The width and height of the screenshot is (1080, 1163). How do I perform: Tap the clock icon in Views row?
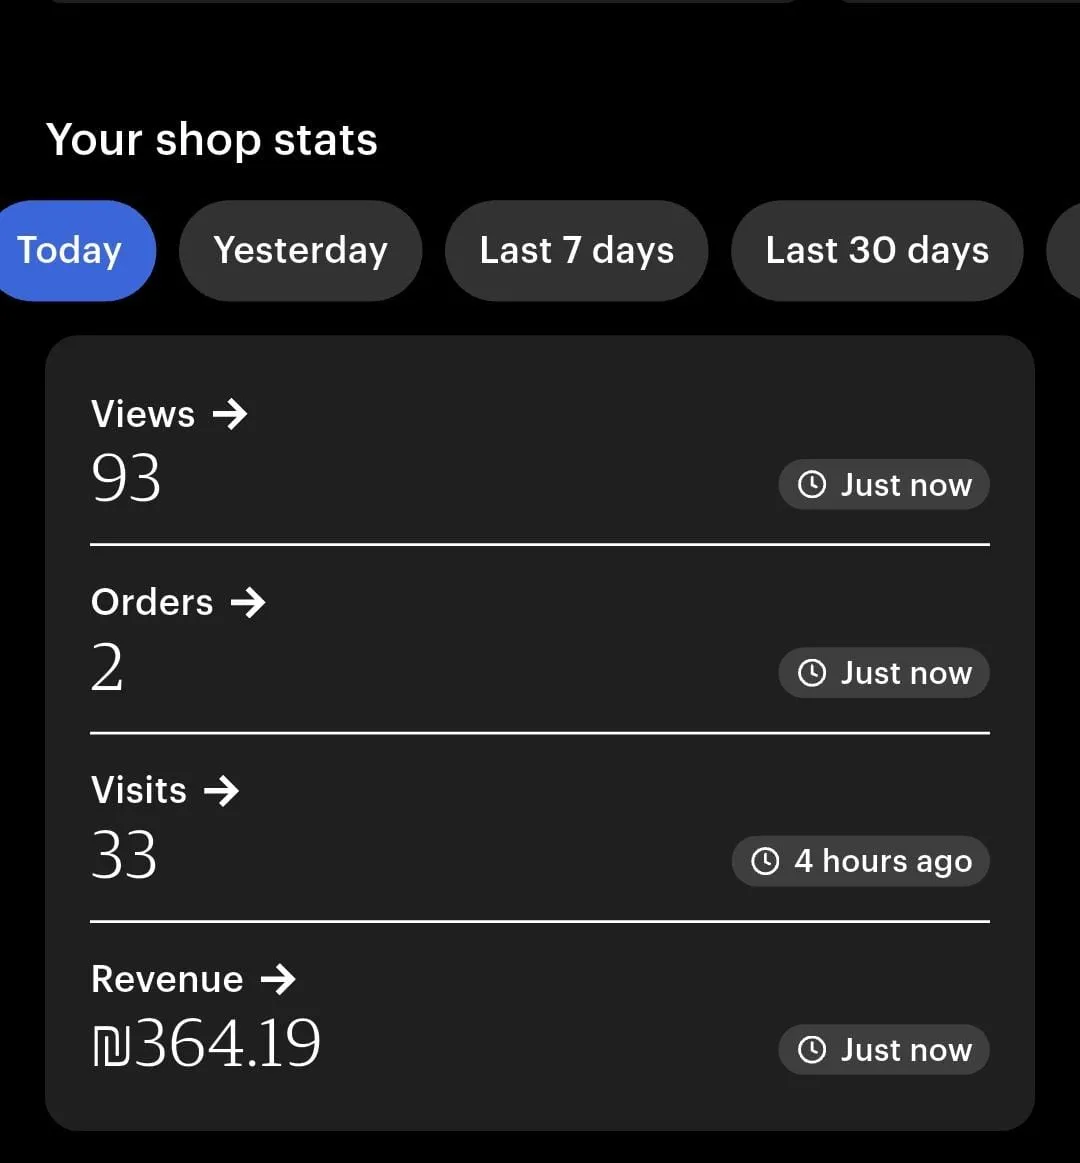coord(812,485)
